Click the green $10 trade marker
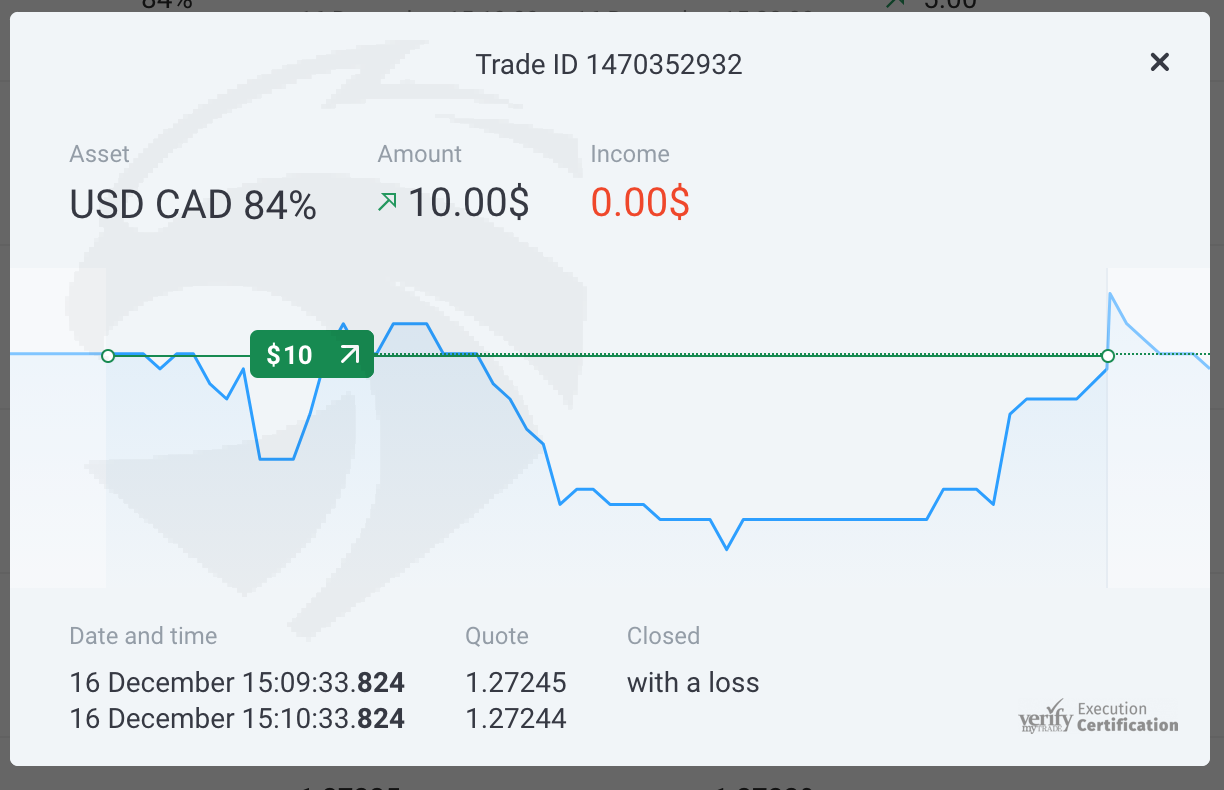 coord(312,354)
